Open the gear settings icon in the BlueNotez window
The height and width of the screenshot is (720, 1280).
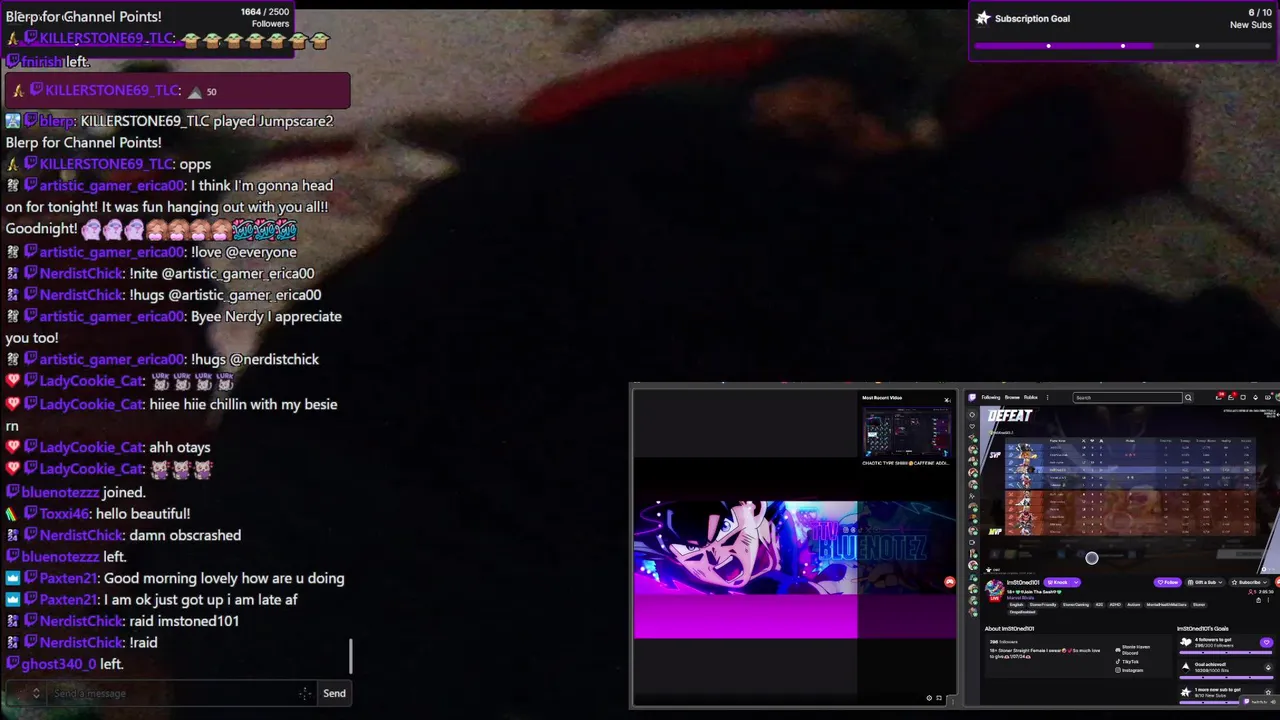(x=929, y=698)
